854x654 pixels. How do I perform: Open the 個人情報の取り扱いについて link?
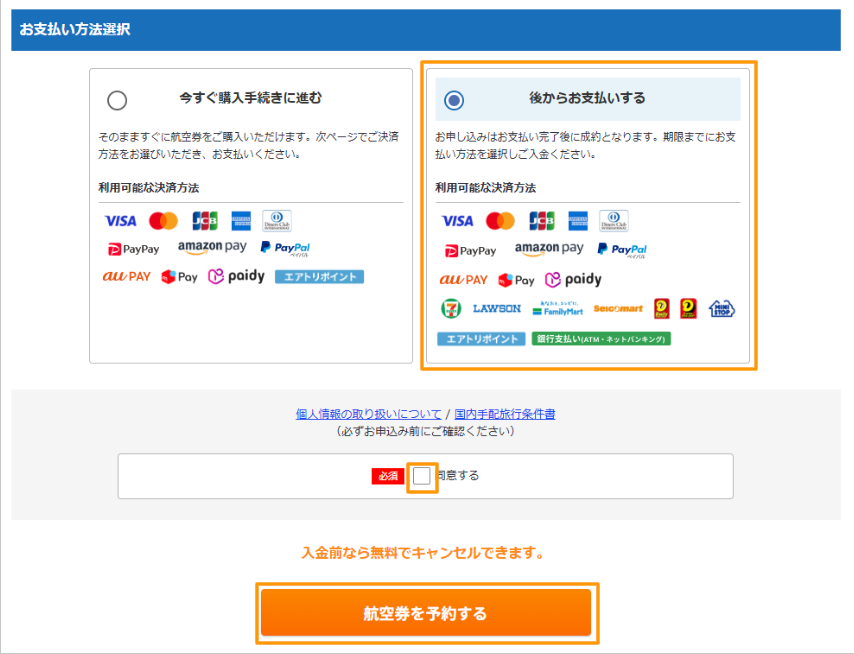368,414
